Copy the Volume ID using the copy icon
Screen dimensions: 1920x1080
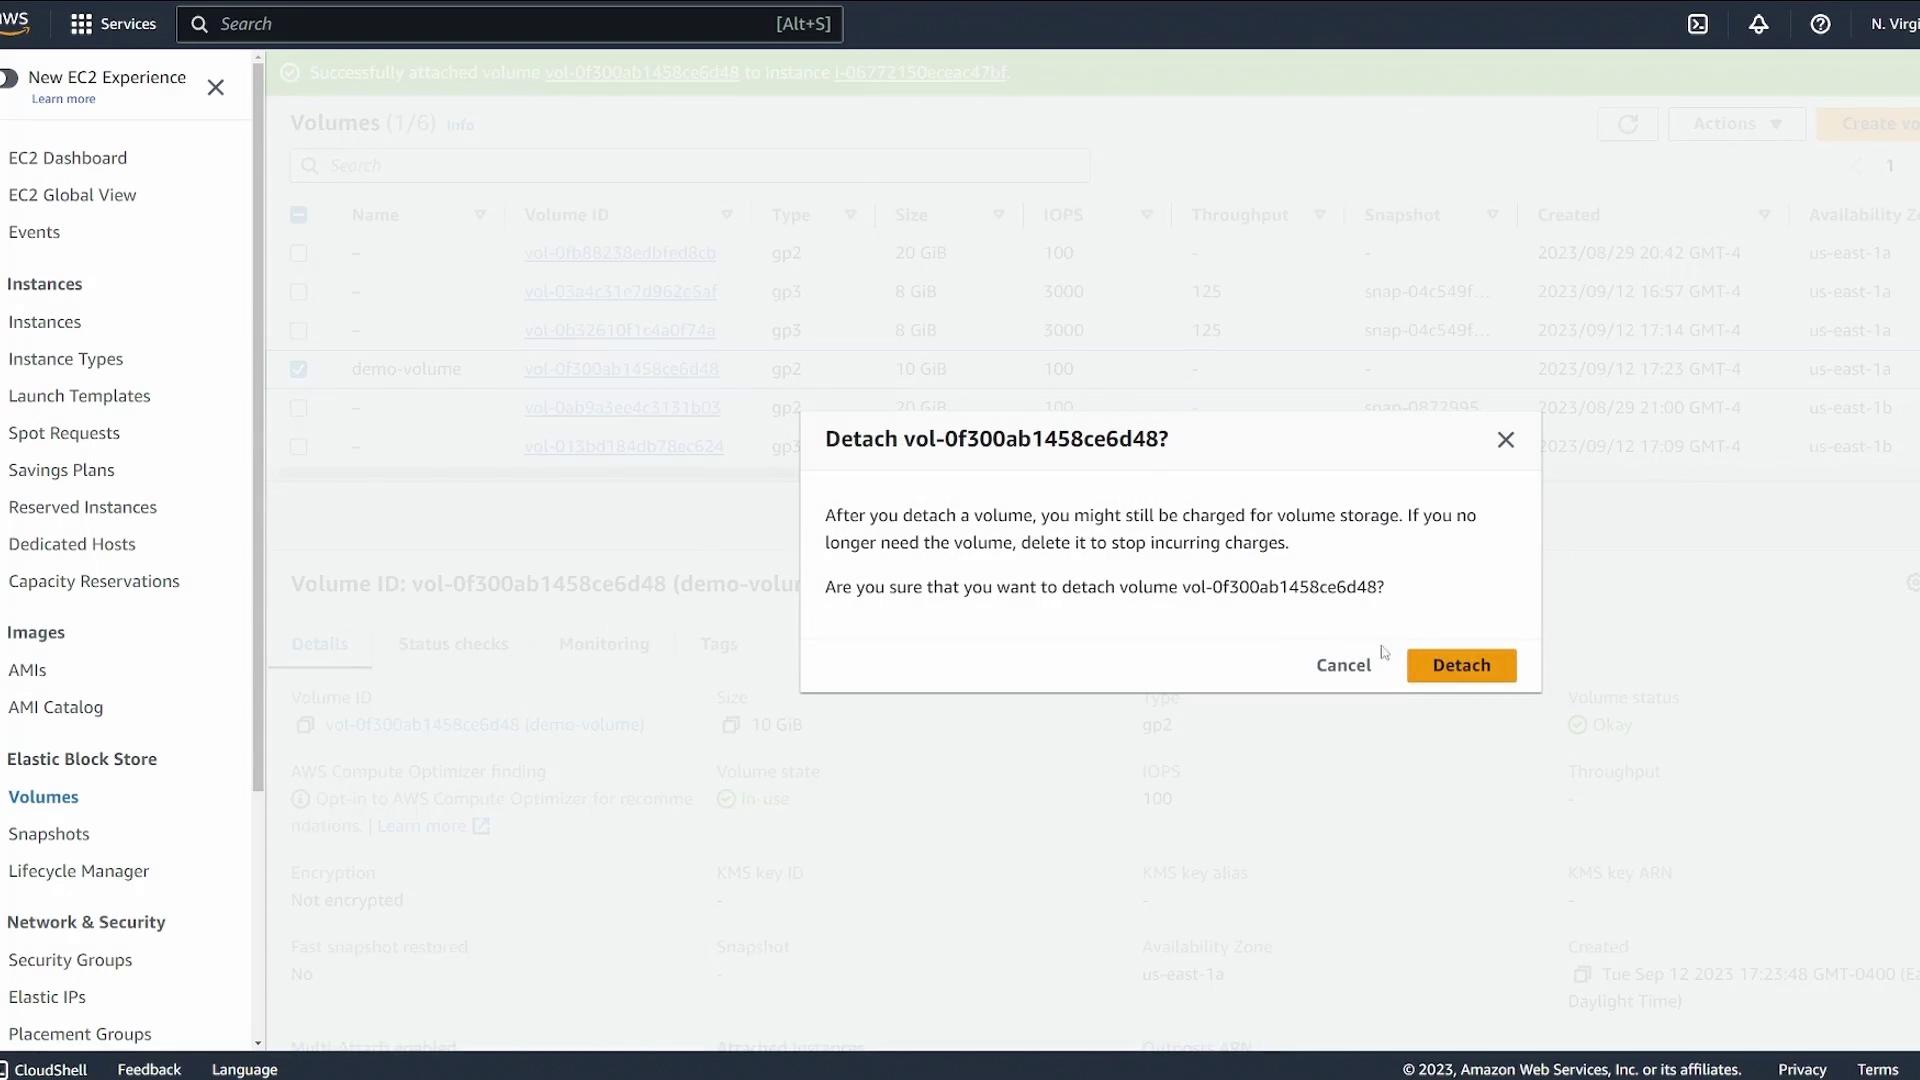(x=305, y=725)
